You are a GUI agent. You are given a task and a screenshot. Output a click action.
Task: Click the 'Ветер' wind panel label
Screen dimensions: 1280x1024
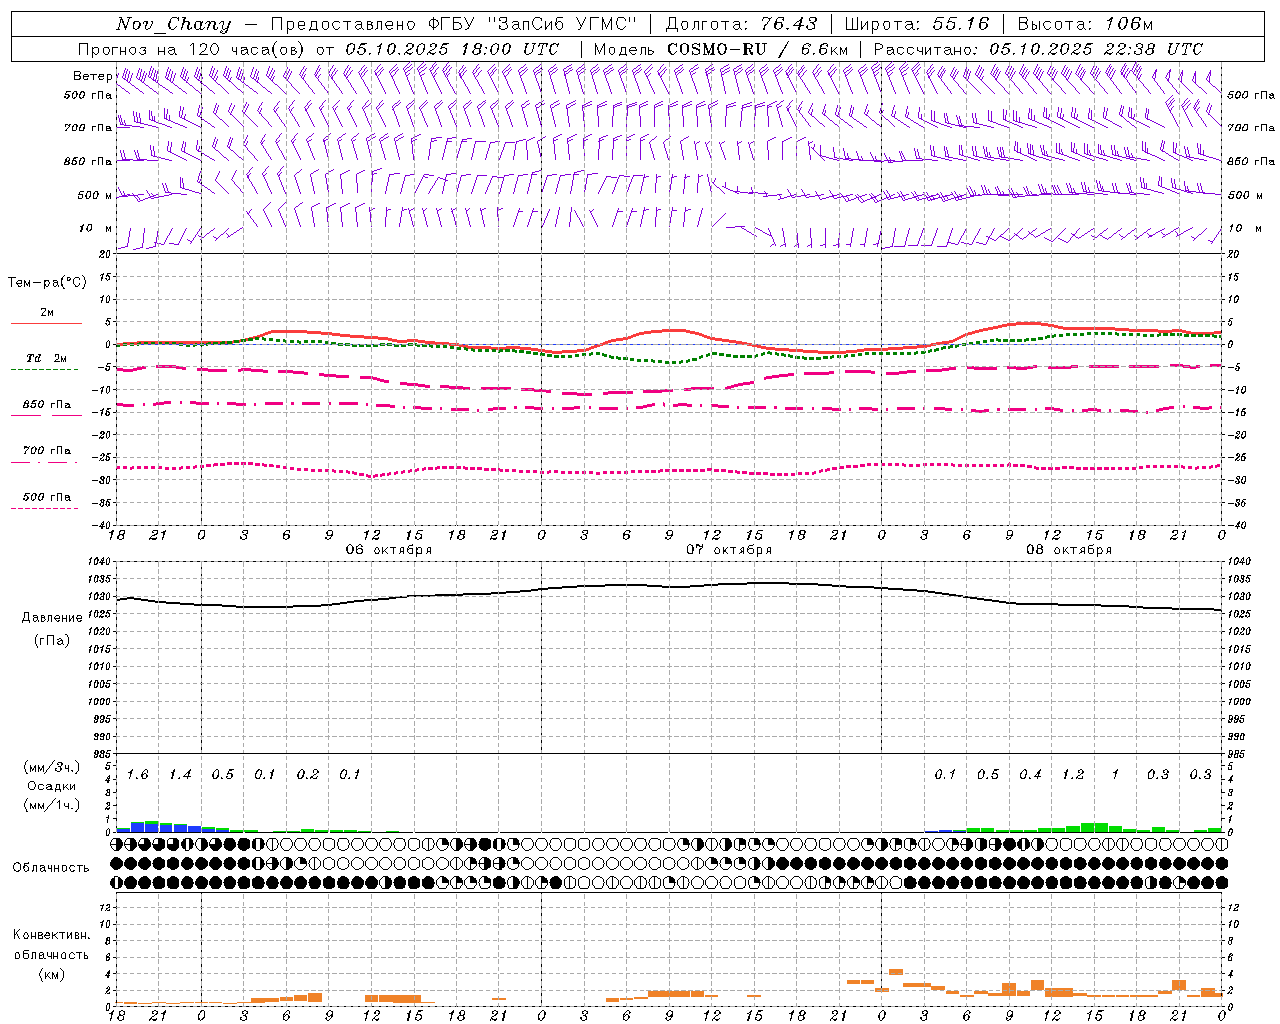click(92, 76)
